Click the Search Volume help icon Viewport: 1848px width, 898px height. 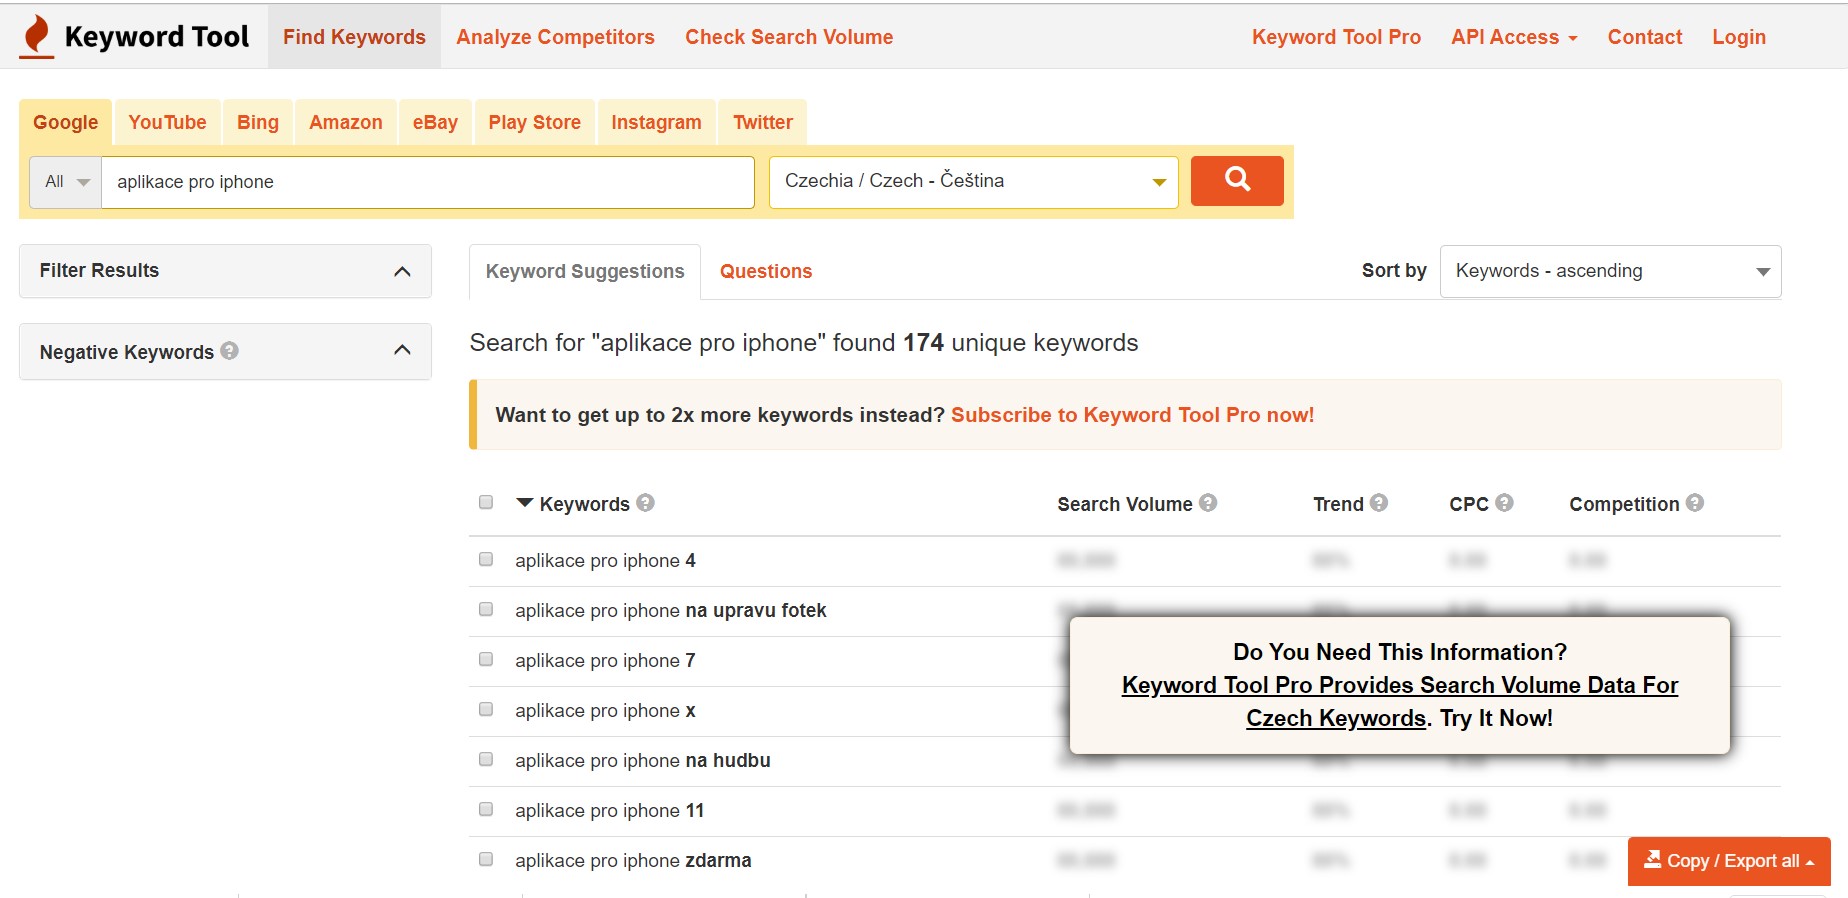(x=1208, y=503)
